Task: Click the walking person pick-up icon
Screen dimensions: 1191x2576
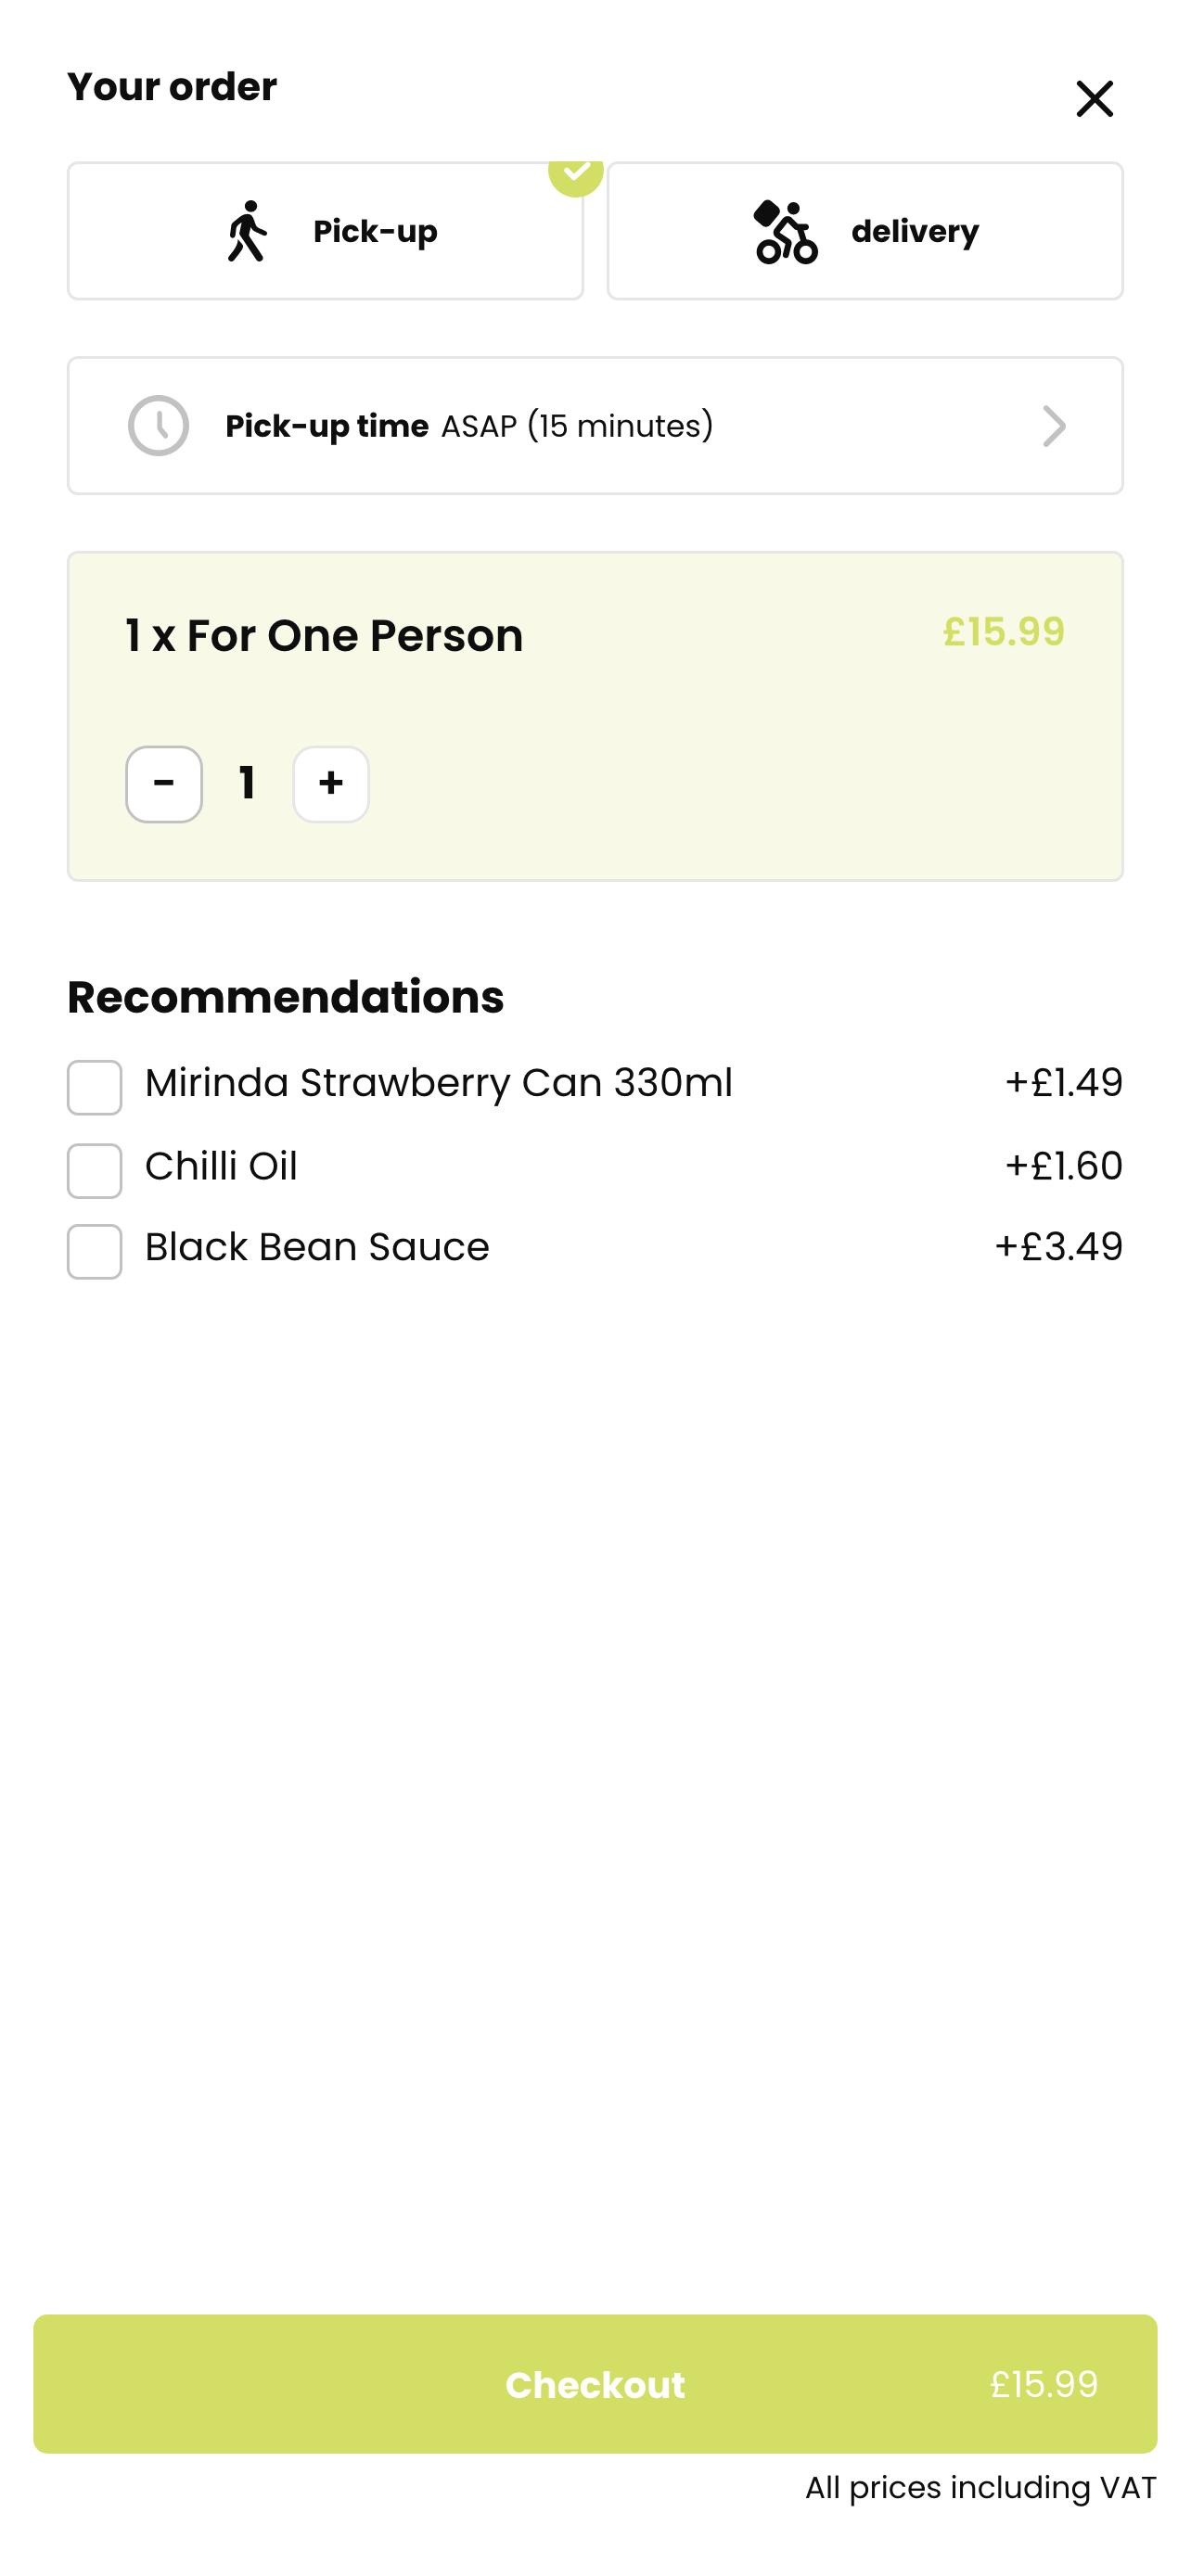Action: click(x=246, y=231)
